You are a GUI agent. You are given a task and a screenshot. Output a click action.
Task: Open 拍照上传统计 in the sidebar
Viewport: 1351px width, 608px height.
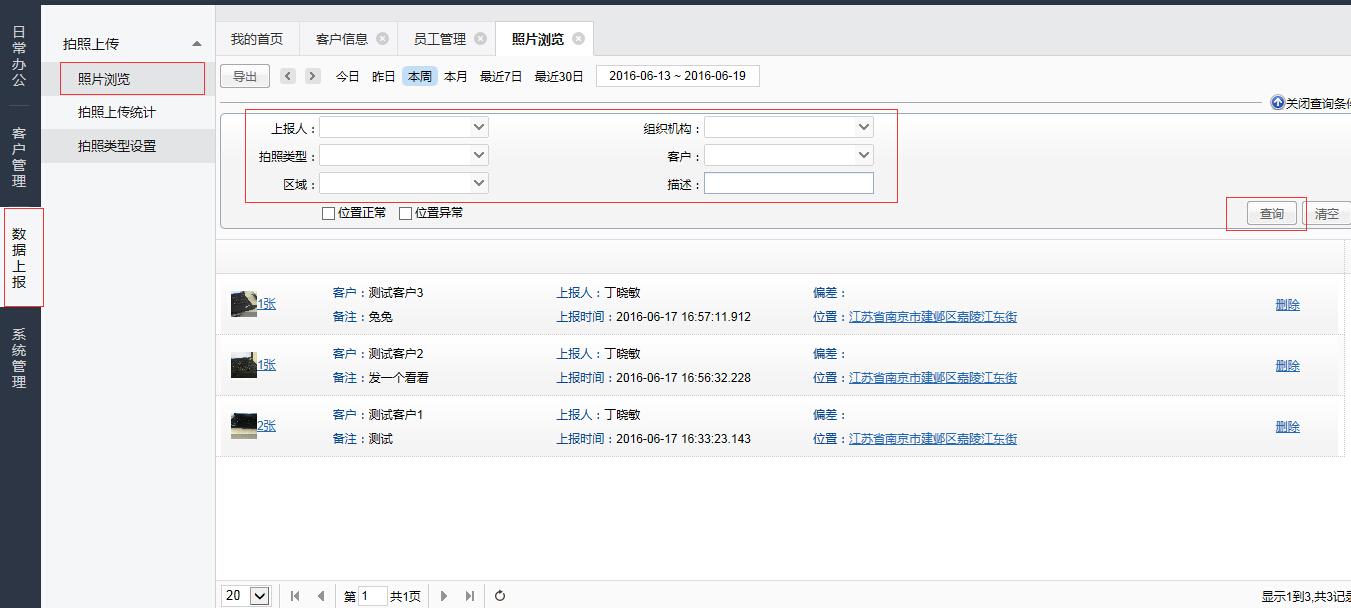(x=117, y=112)
